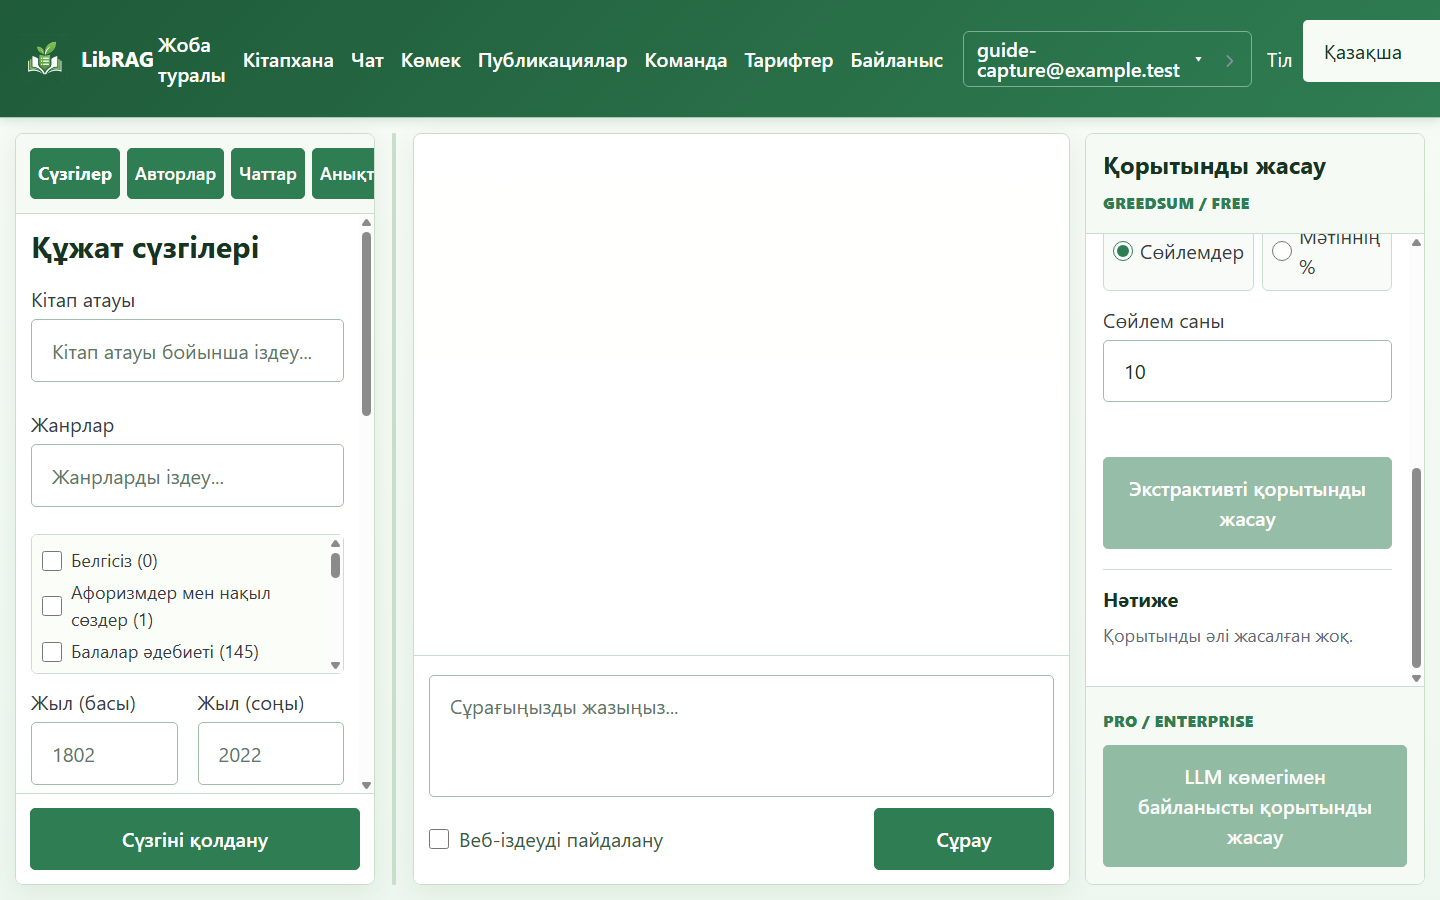Navigate to Публикациялар
1440x900 pixels.
553,60
